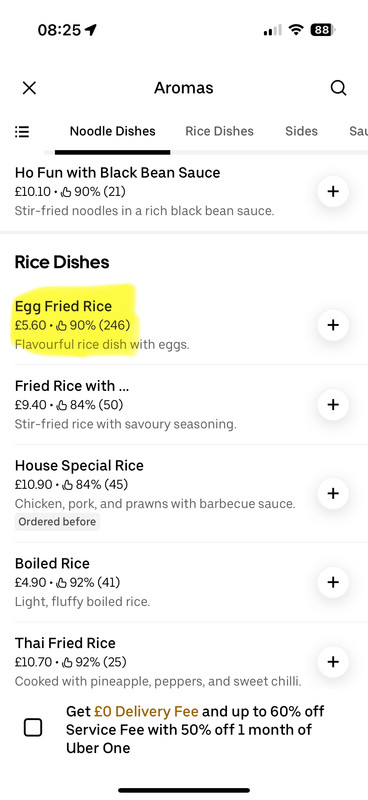Open search using magnifying glass icon

click(338, 88)
